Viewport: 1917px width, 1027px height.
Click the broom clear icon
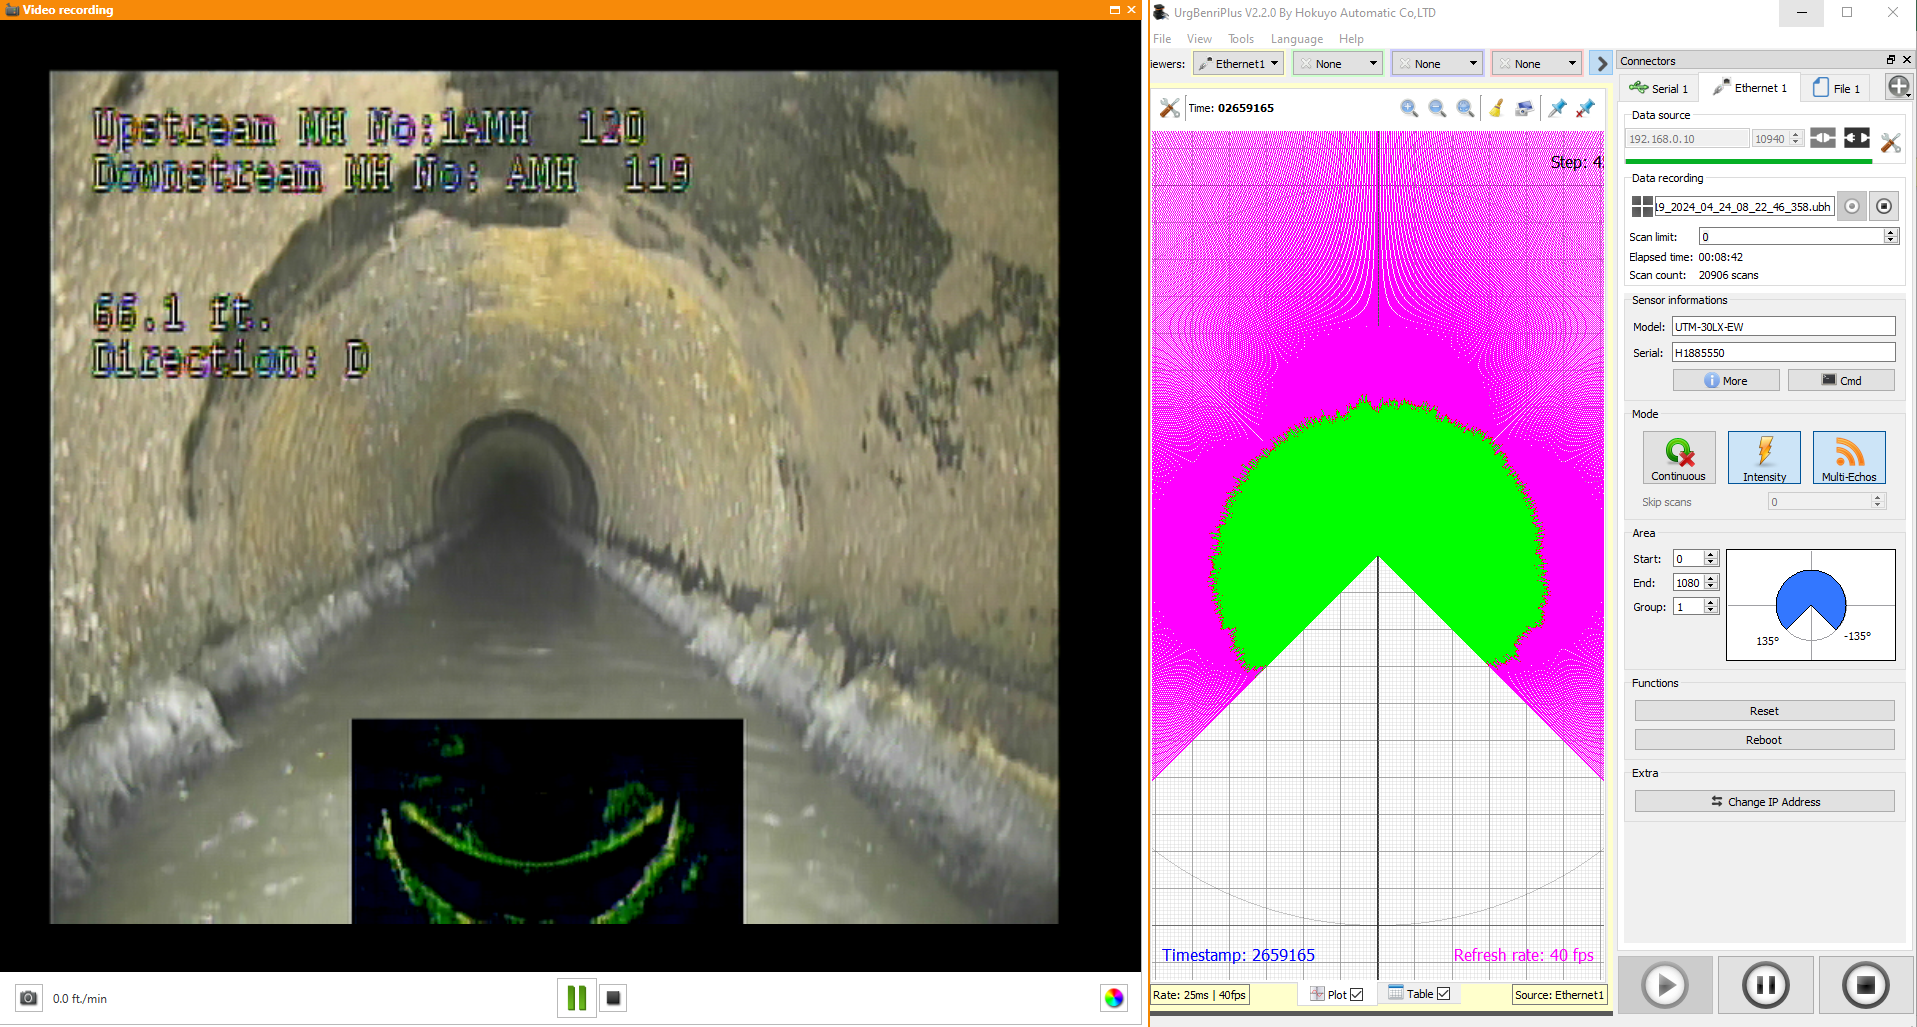[x=1496, y=108]
